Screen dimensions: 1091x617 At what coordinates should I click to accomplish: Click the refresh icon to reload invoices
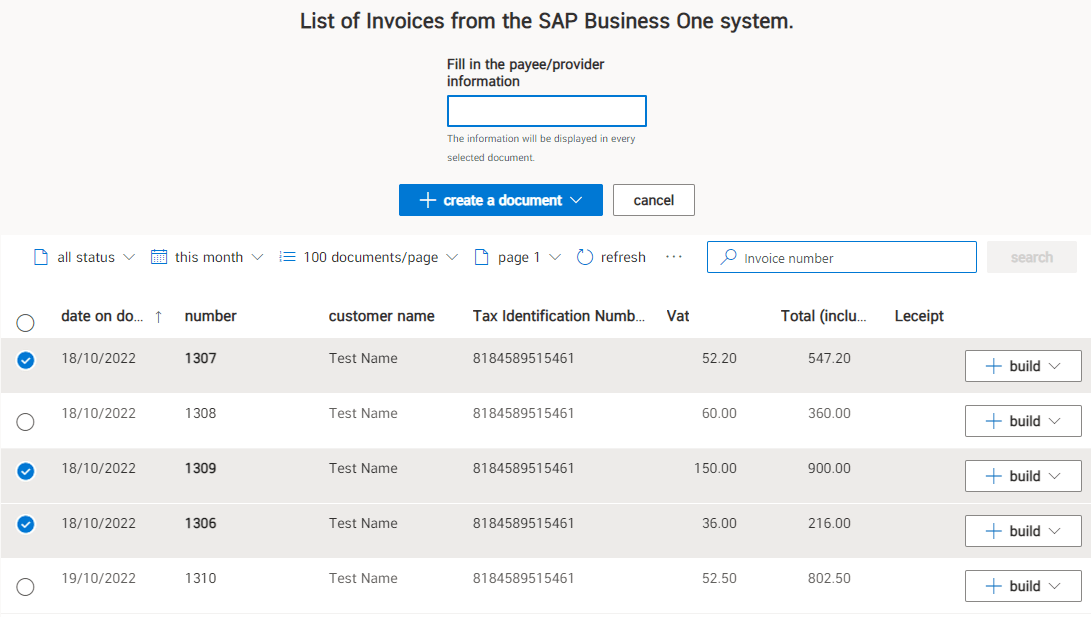pyautogui.click(x=583, y=257)
